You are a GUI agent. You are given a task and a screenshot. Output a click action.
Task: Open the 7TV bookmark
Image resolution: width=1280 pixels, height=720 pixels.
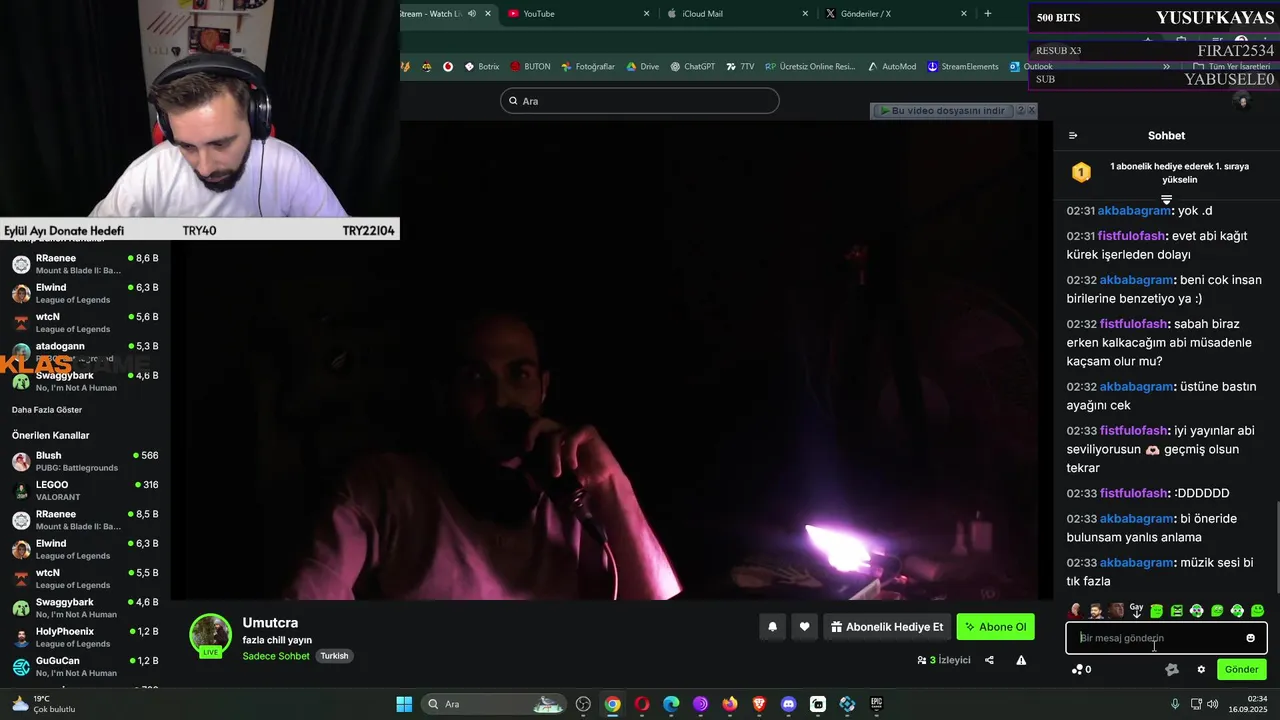point(740,67)
